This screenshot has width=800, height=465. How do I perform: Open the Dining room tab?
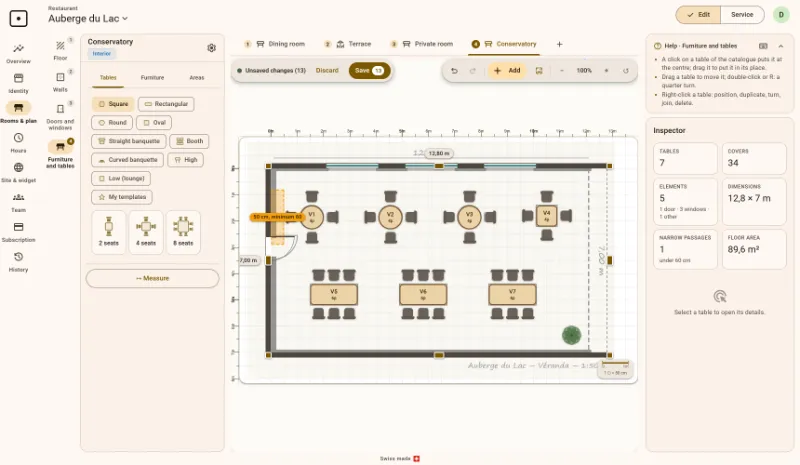coord(274,44)
